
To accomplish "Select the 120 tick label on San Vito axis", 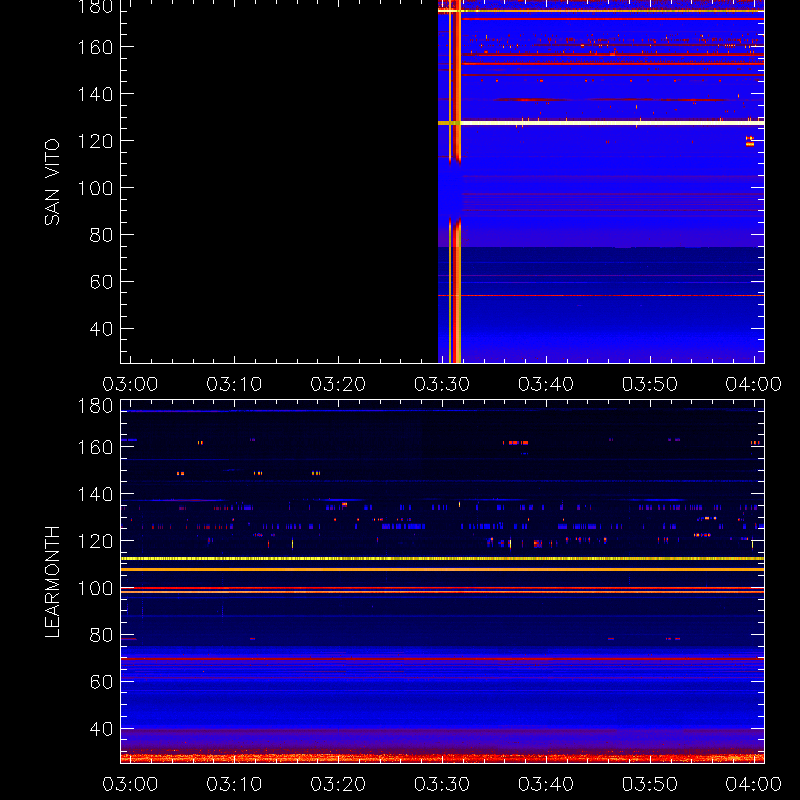I will [x=95, y=141].
